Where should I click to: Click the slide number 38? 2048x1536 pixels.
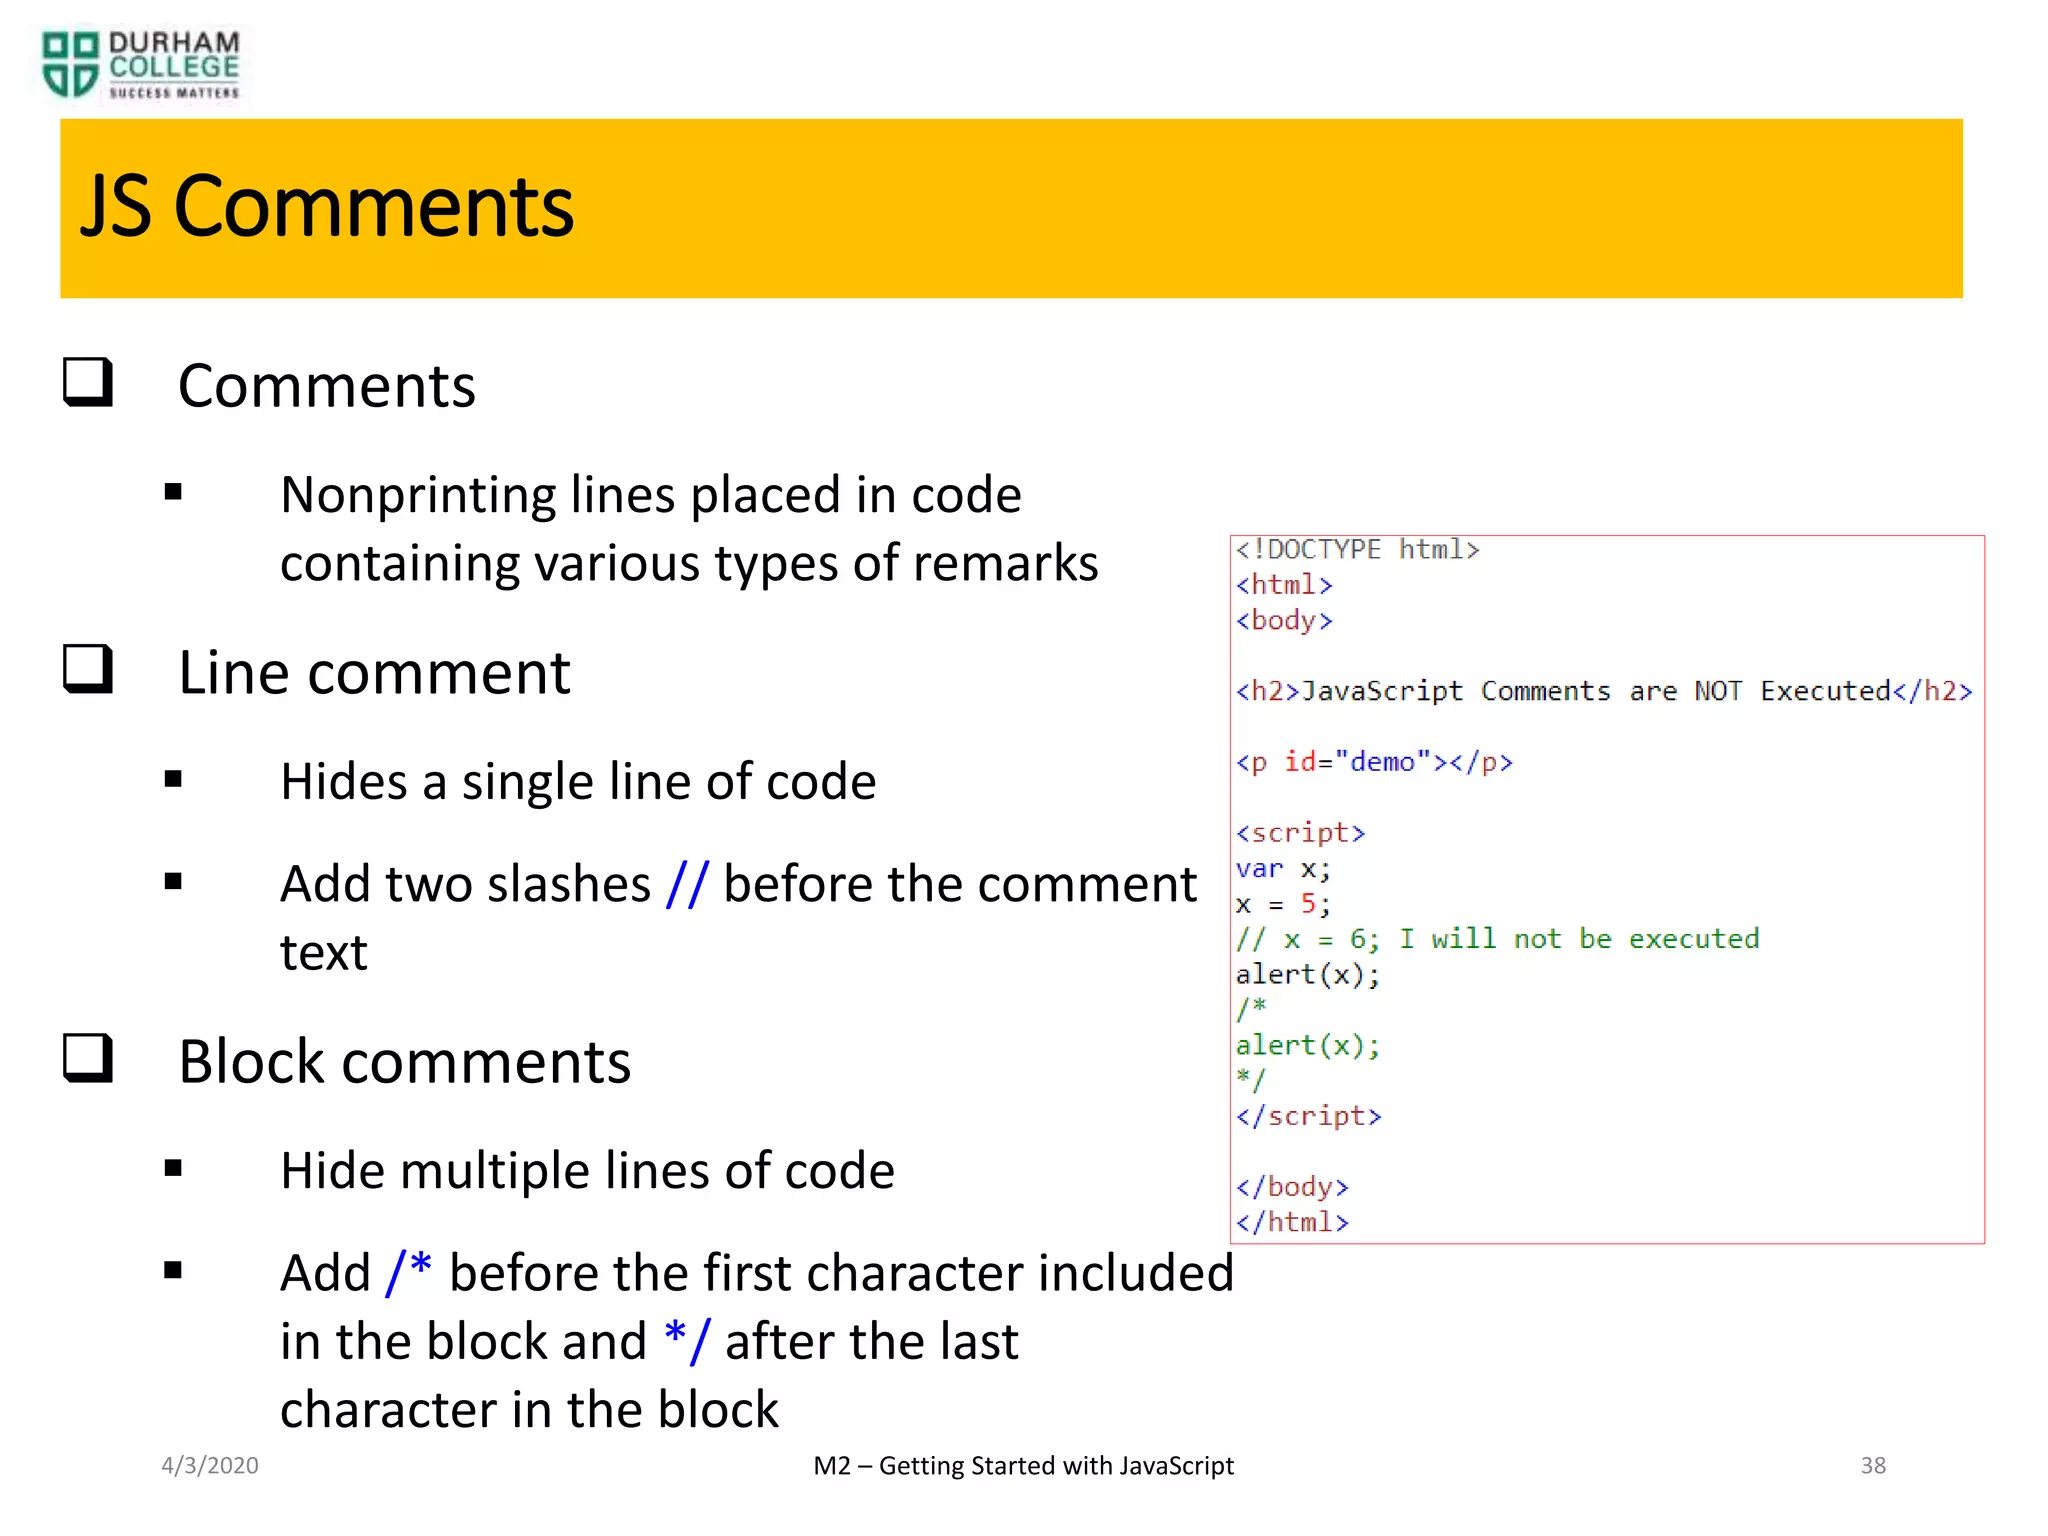(x=1873, y=1465)
